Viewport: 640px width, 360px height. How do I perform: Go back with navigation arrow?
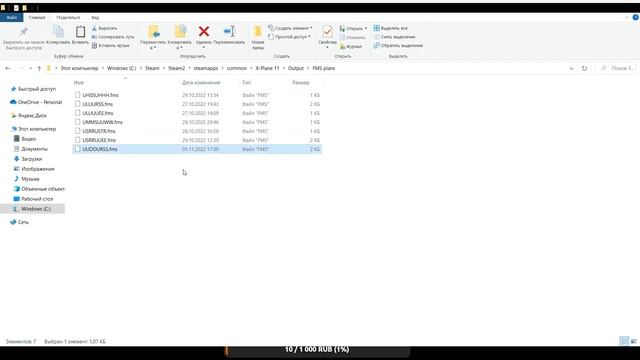point(8,68)
